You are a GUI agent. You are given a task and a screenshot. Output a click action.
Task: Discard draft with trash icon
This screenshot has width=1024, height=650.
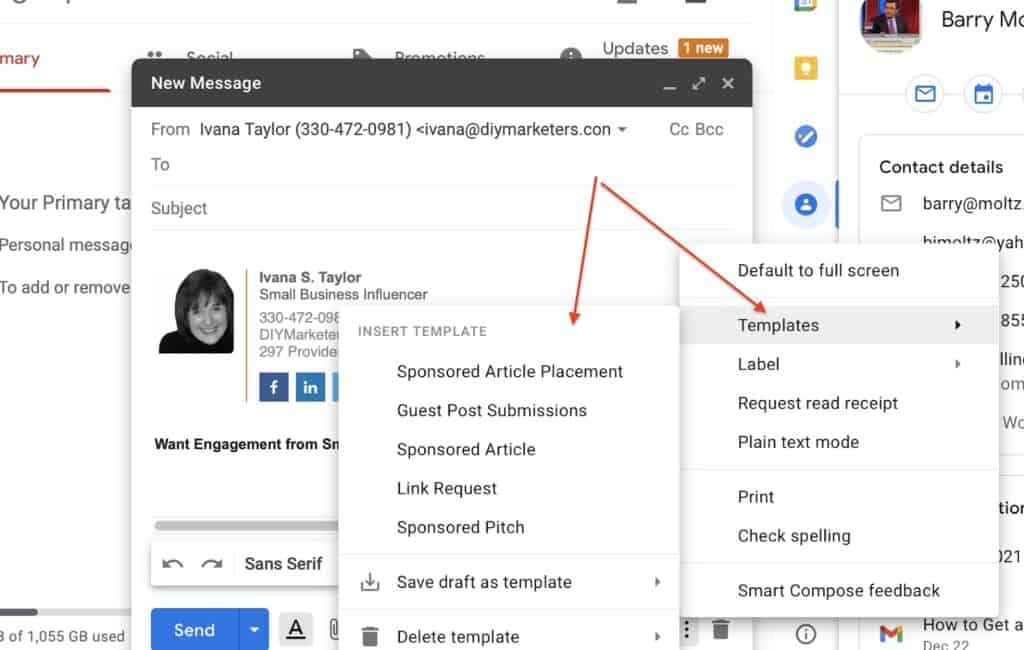click(x=720, y=630)
